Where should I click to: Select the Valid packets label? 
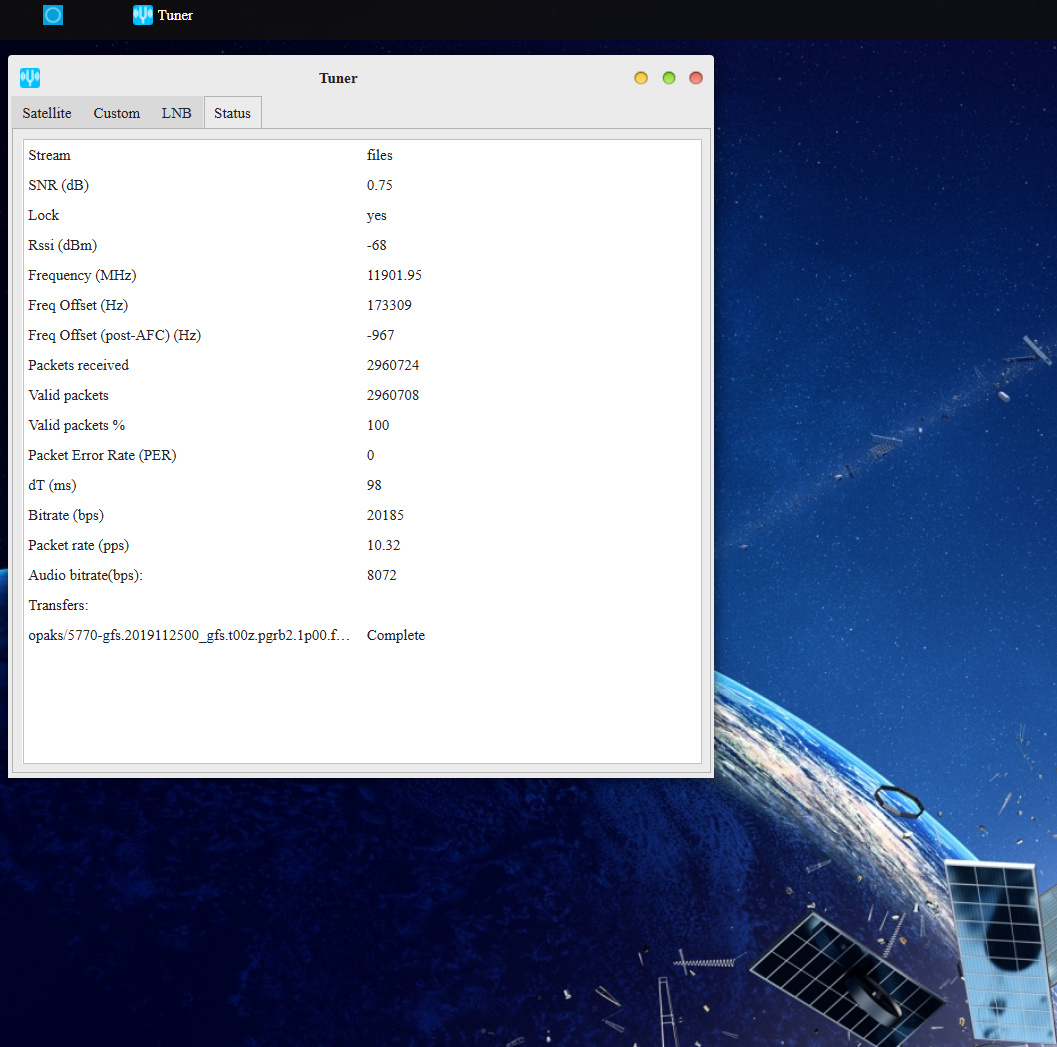[x=68, y=395]
